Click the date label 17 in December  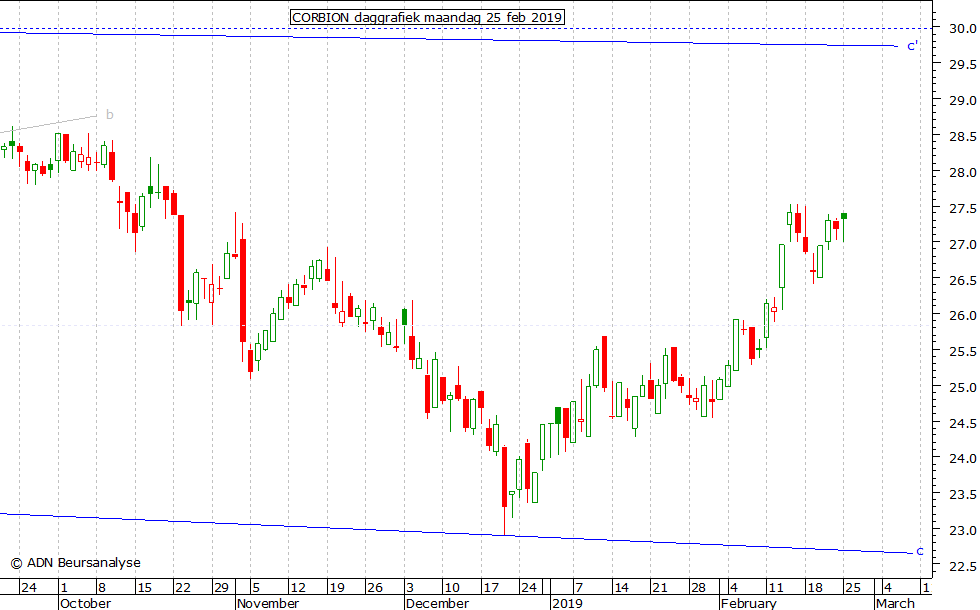pyautogui.click(x=491, y=588)
